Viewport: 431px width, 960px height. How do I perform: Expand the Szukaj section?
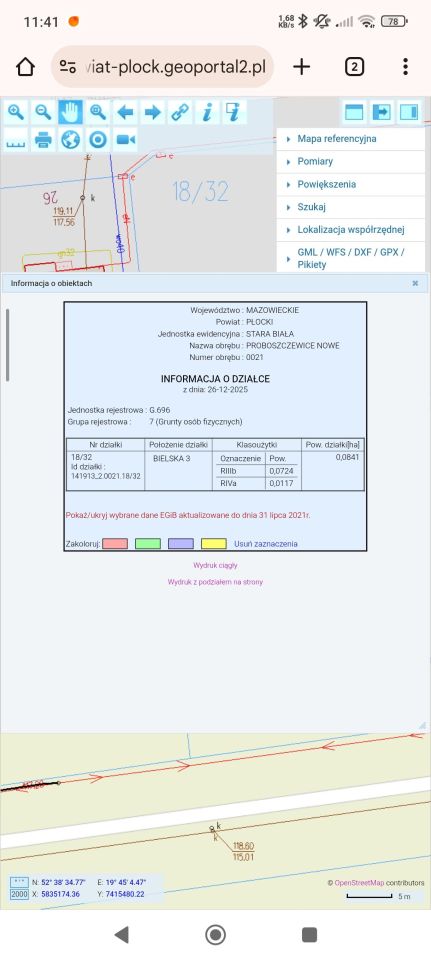pos(351,208)
